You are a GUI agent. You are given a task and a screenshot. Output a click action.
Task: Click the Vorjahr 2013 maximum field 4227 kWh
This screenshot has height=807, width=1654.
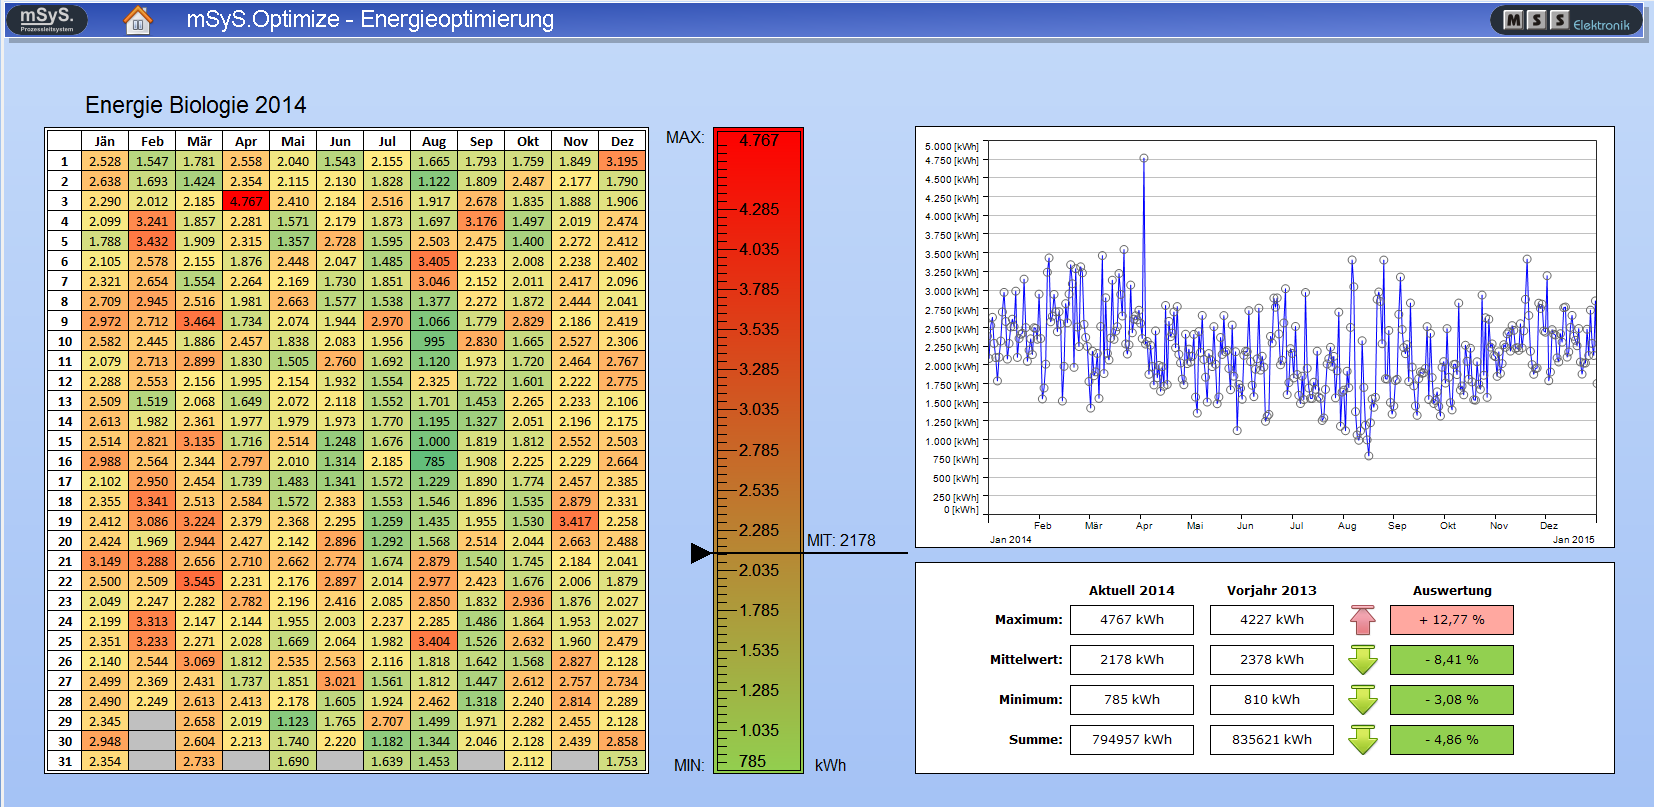coord(1272,620)
